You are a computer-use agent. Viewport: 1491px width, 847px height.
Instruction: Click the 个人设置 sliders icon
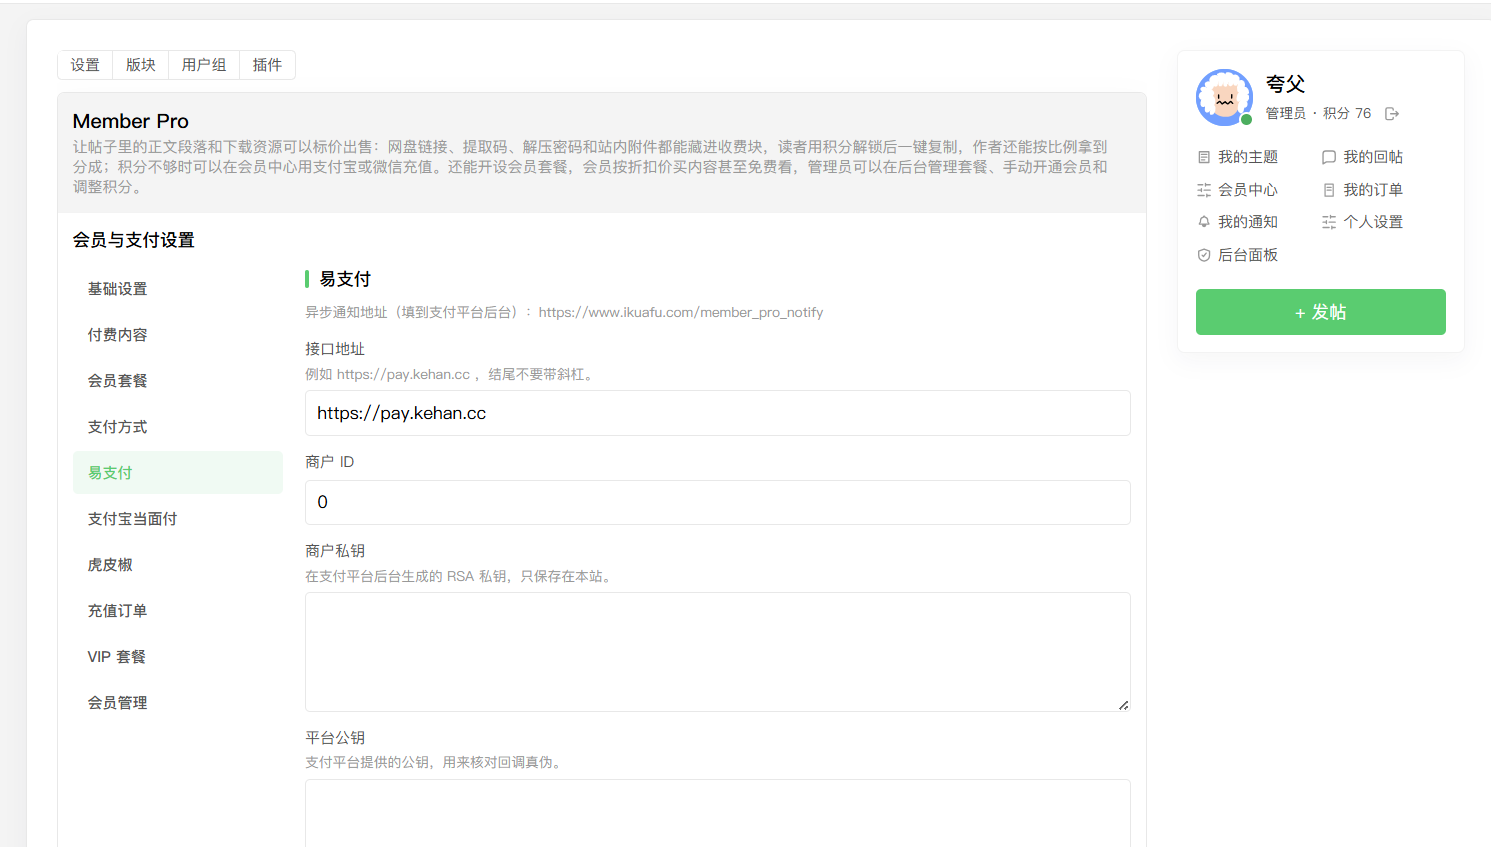tap(1329, 222)
